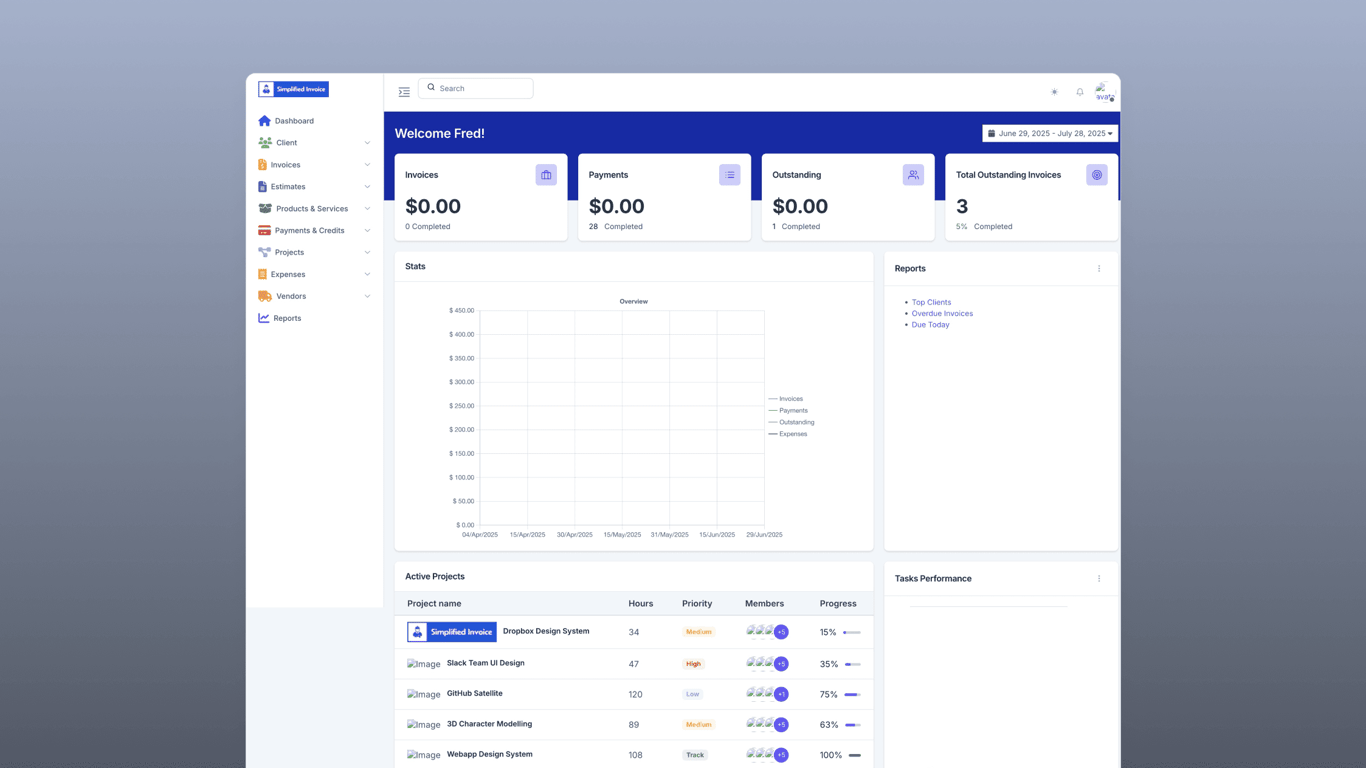1366x768 pixels.
Task: Click the Total Outstanding Invoices target icon
Action: (x=1097, y=175)
